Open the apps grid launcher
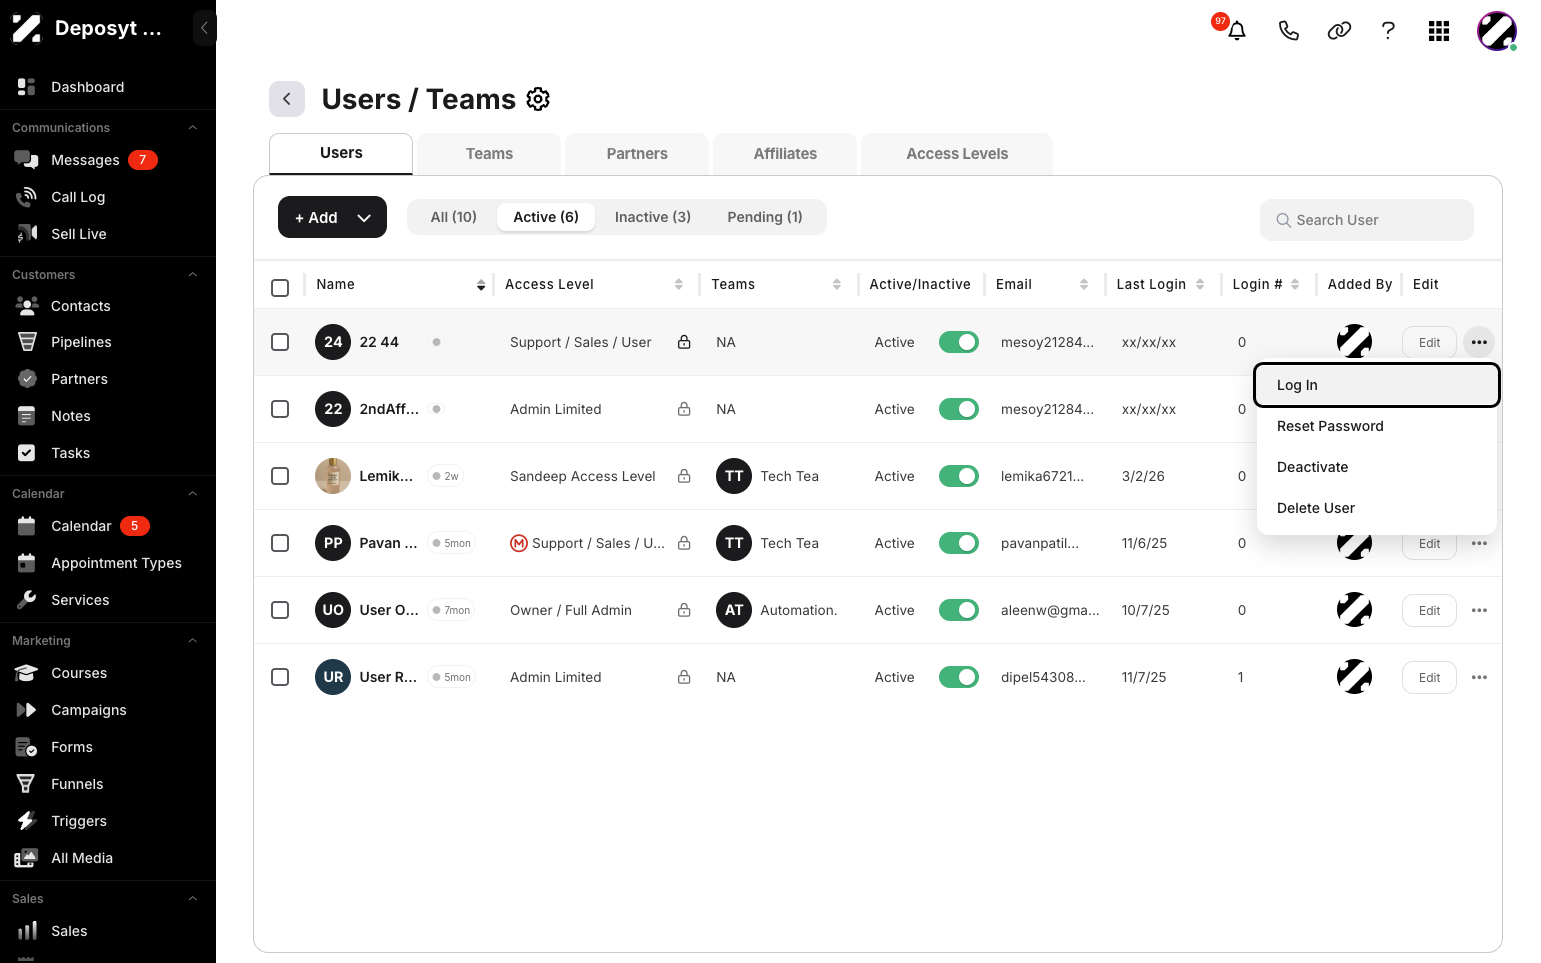This screenshot has width=1541, height=963. click(1439, 31)
